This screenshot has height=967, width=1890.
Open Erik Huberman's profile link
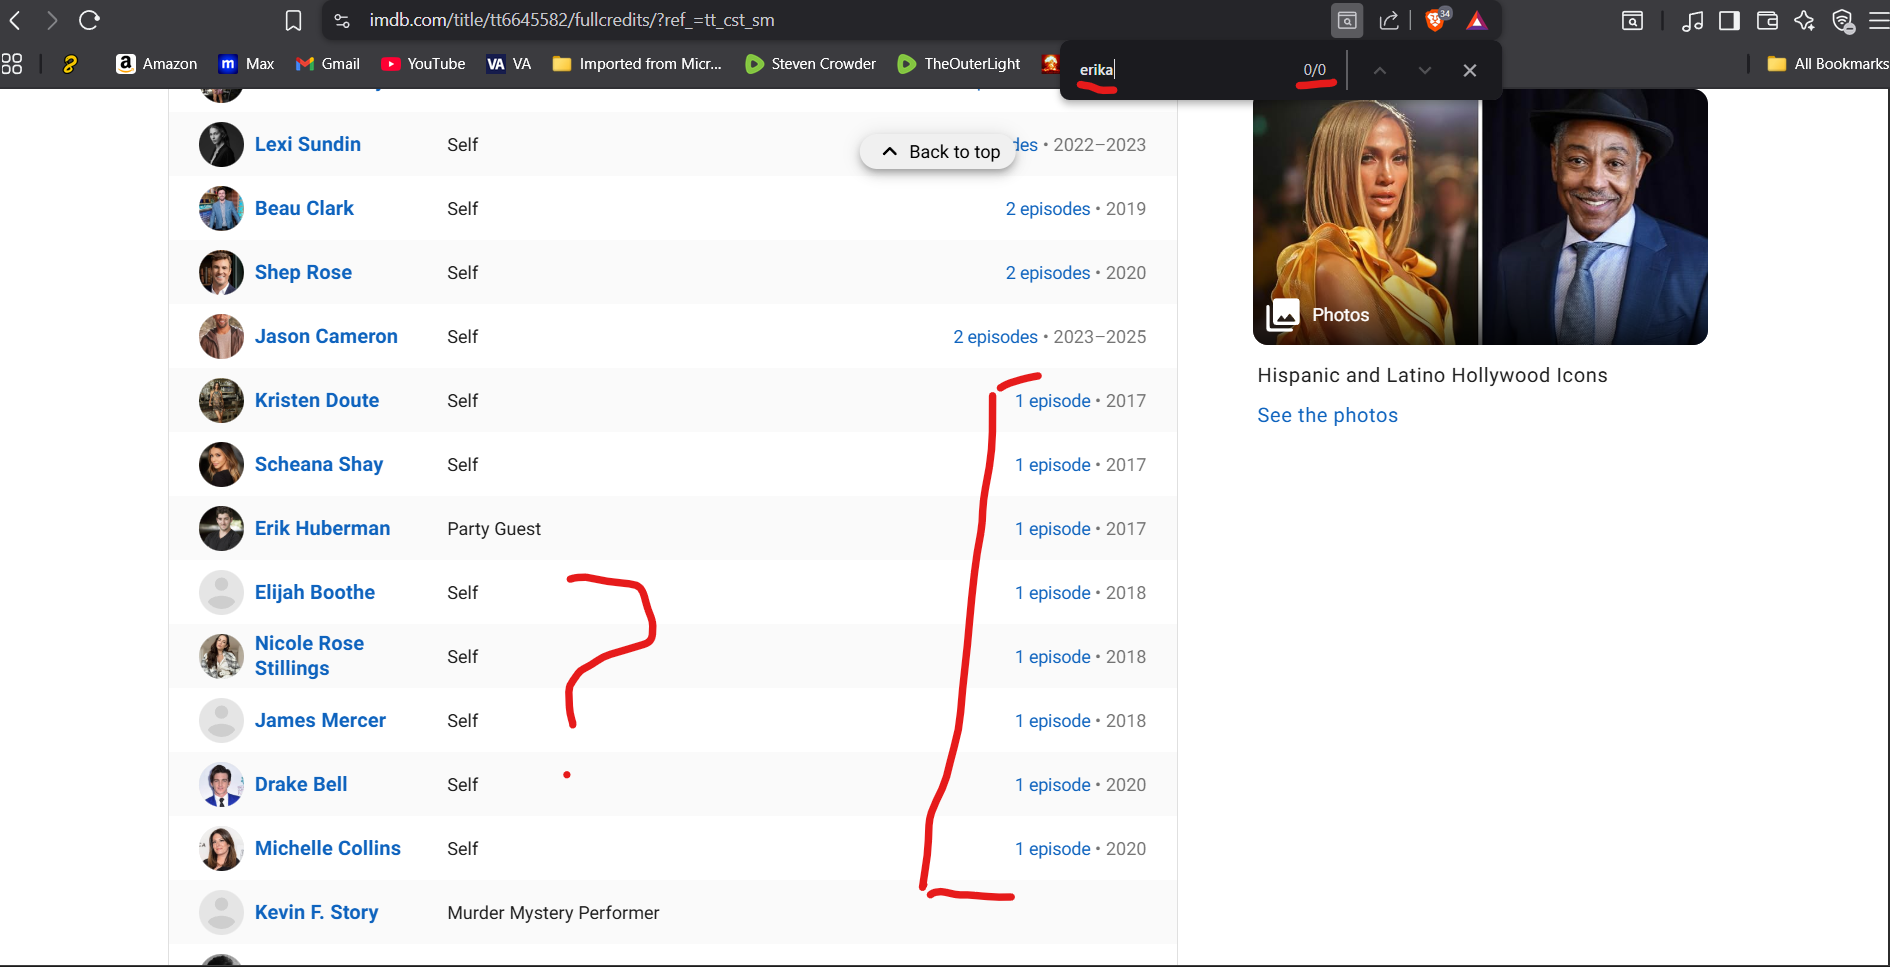click(x=322, y=528)
